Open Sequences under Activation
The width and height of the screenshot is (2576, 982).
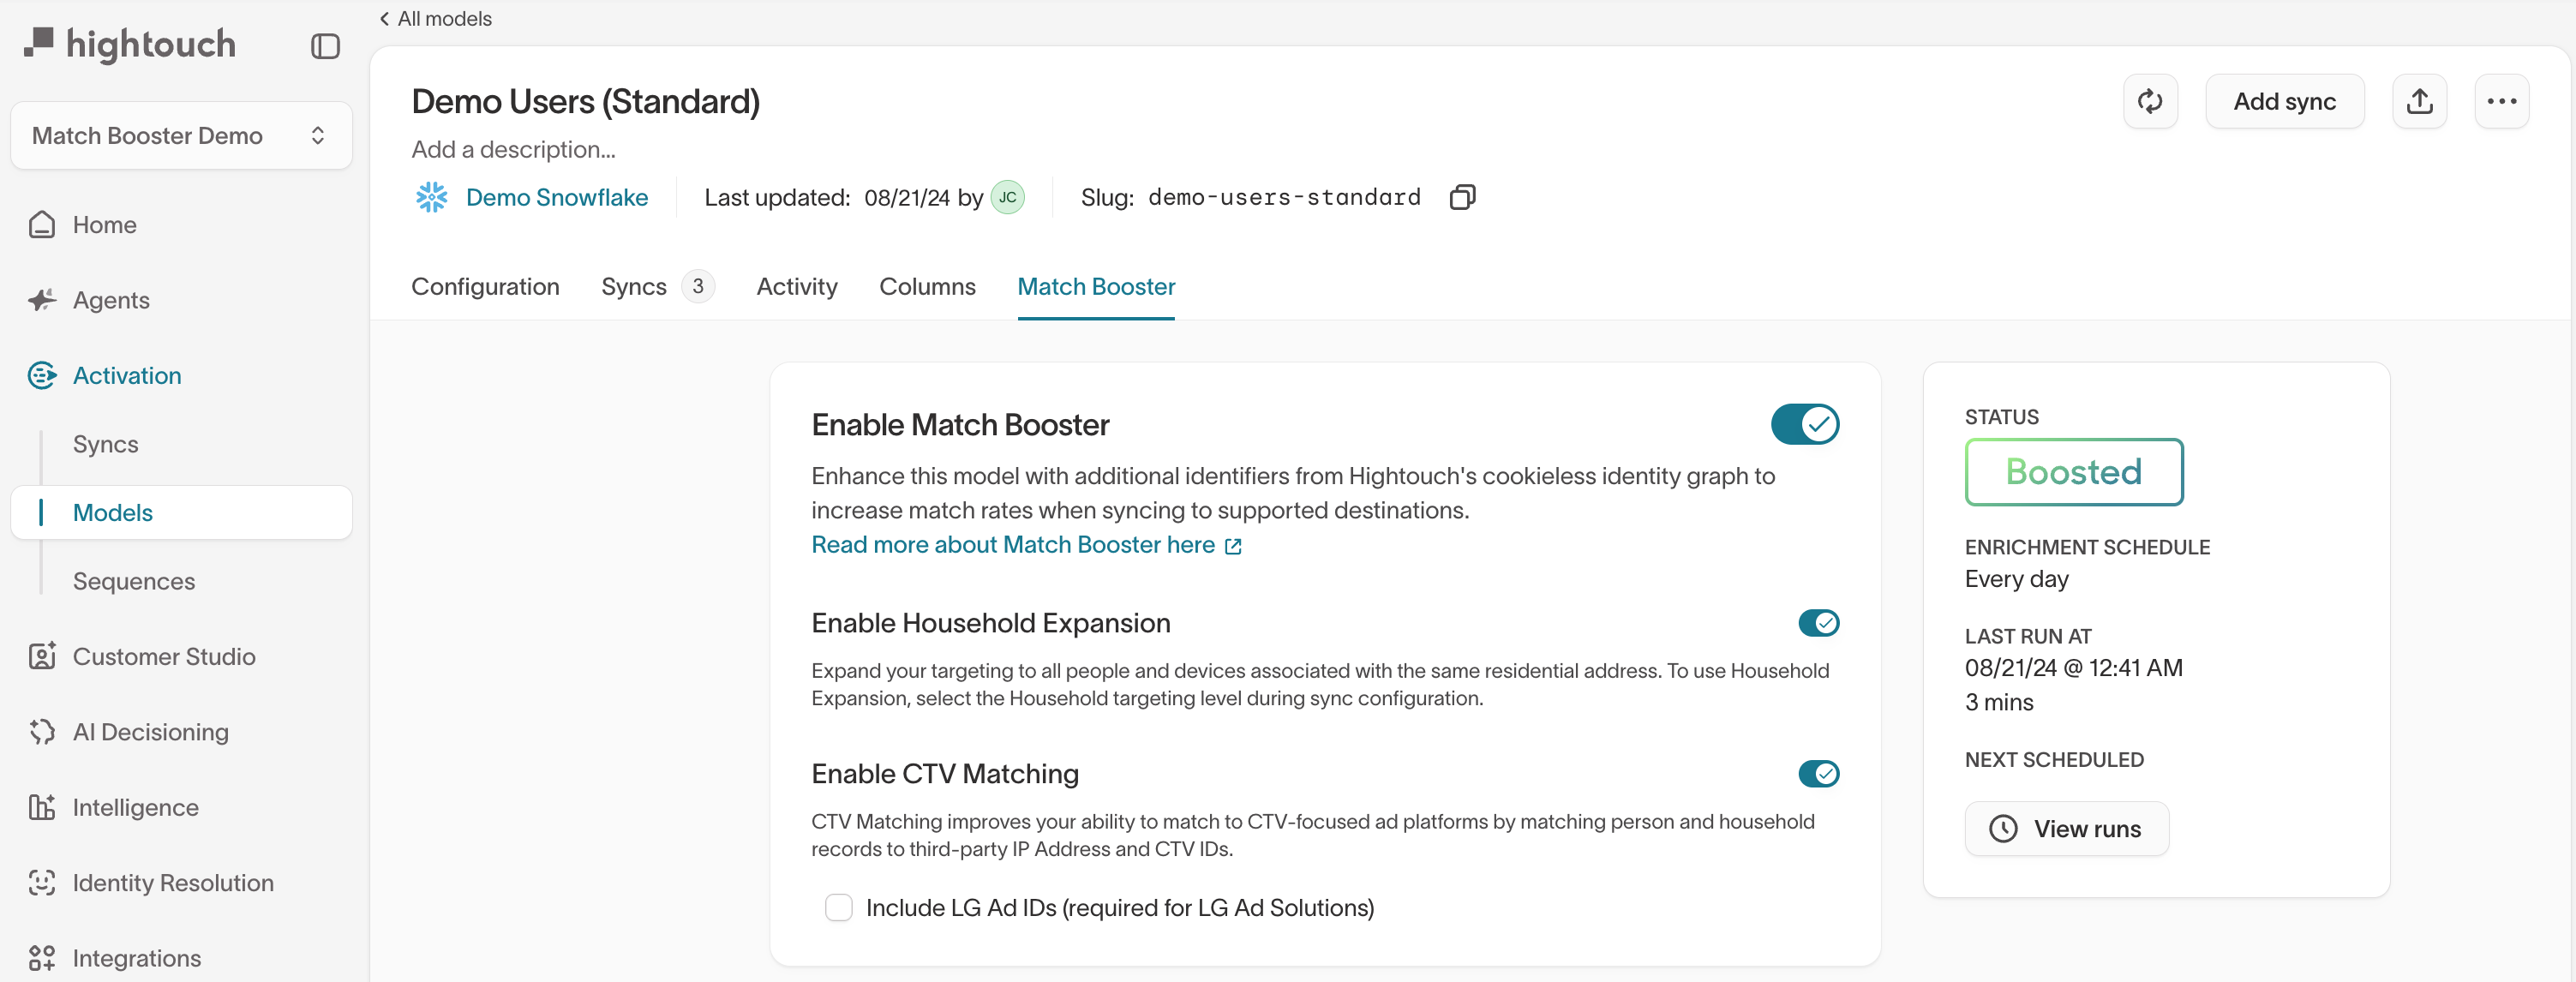pyautogui.click(x=134, y=581)
